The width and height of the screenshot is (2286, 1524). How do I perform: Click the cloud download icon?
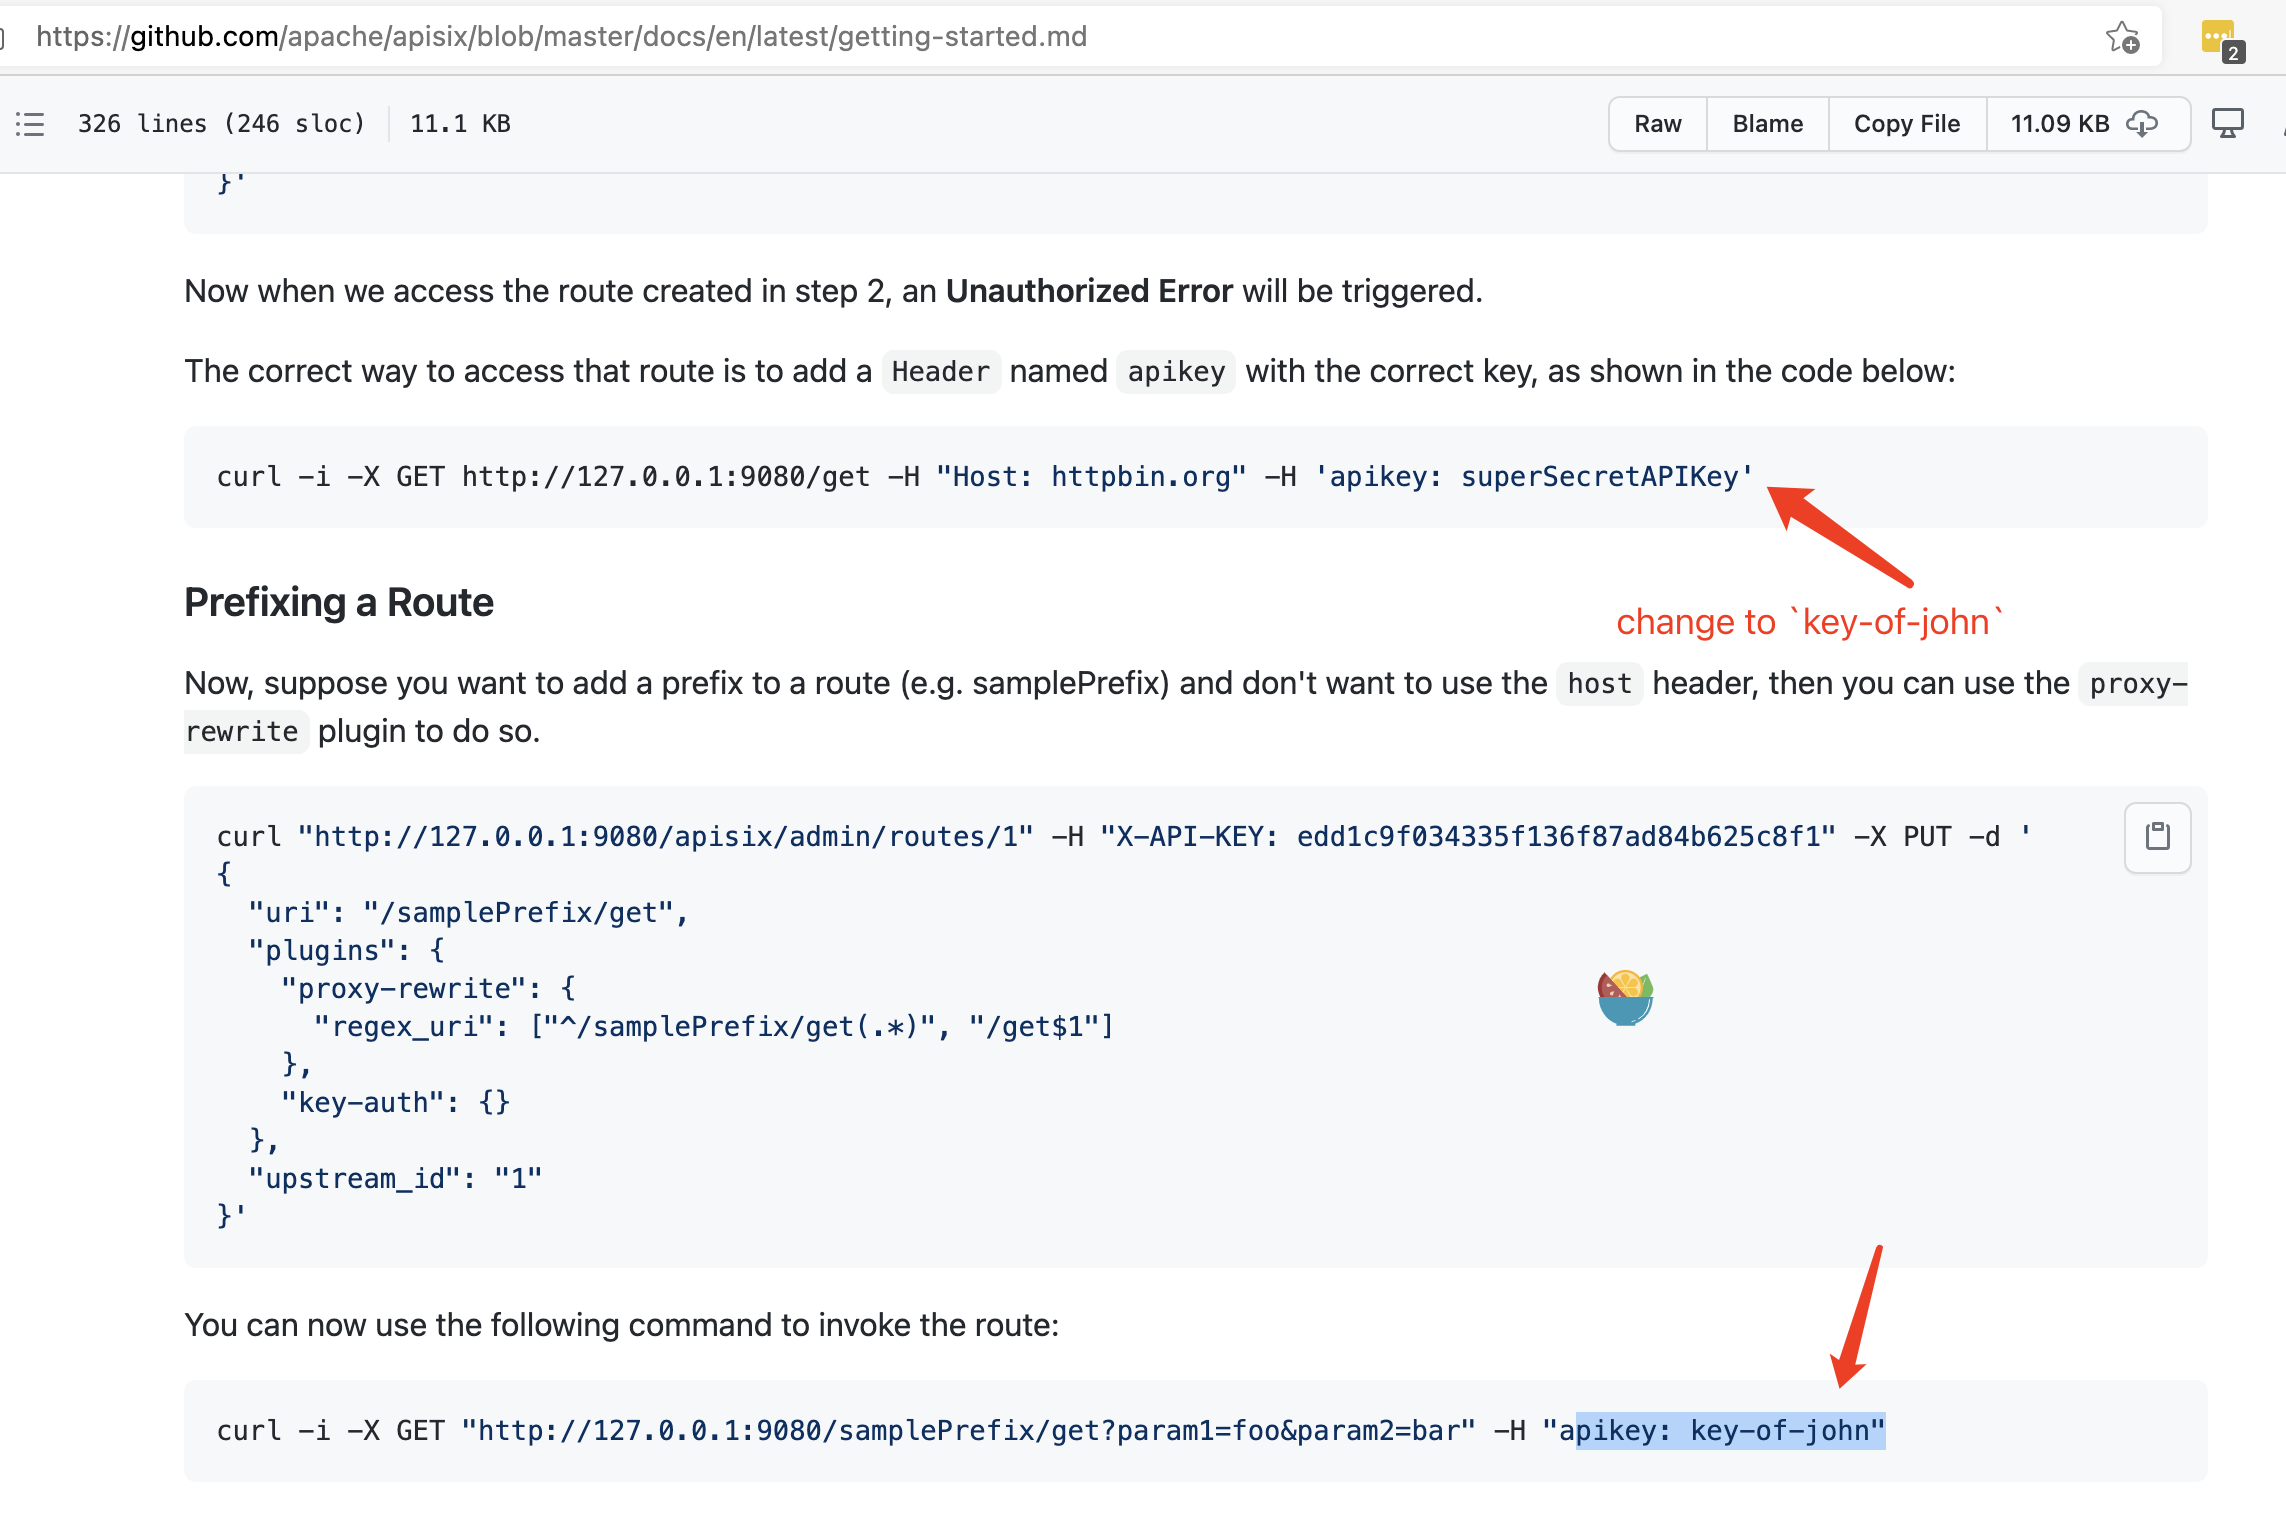pos(2142,124)
